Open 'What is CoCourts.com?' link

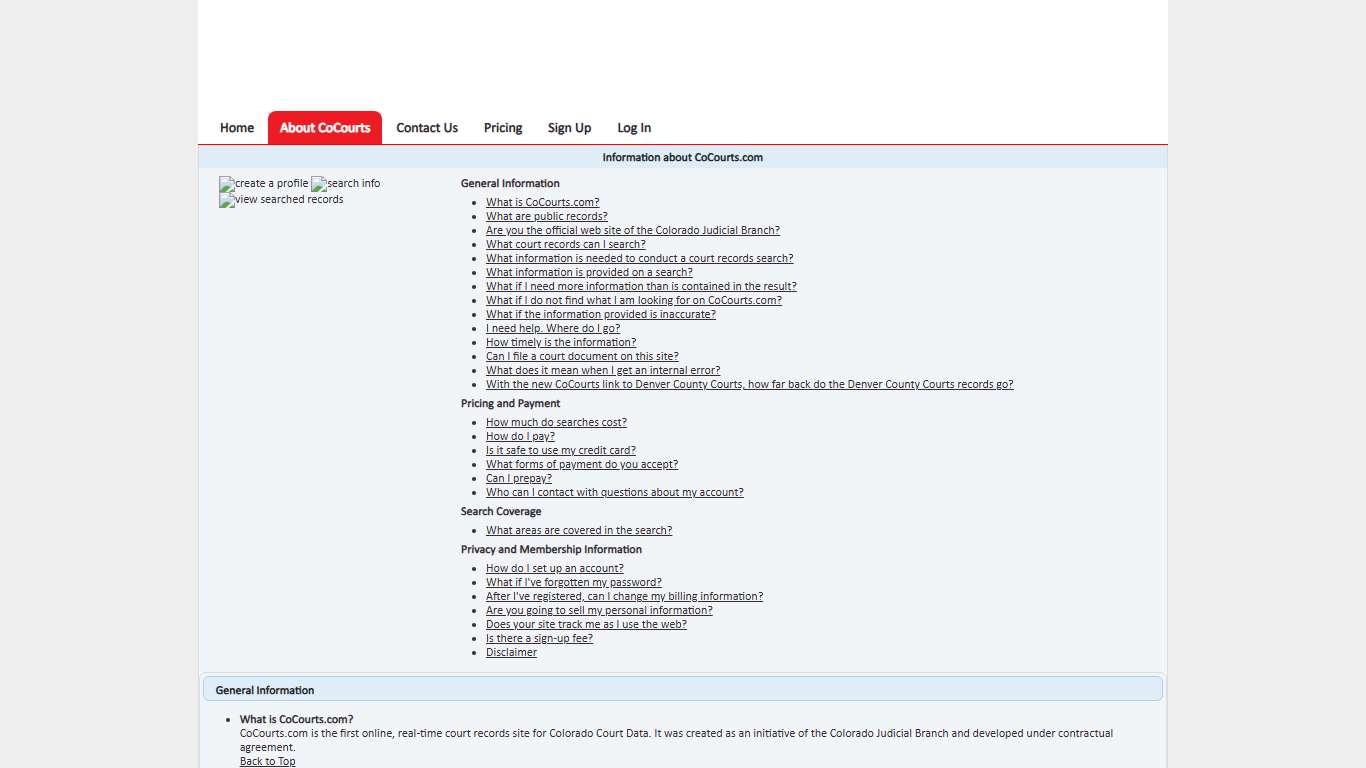(x=542, y=203)
